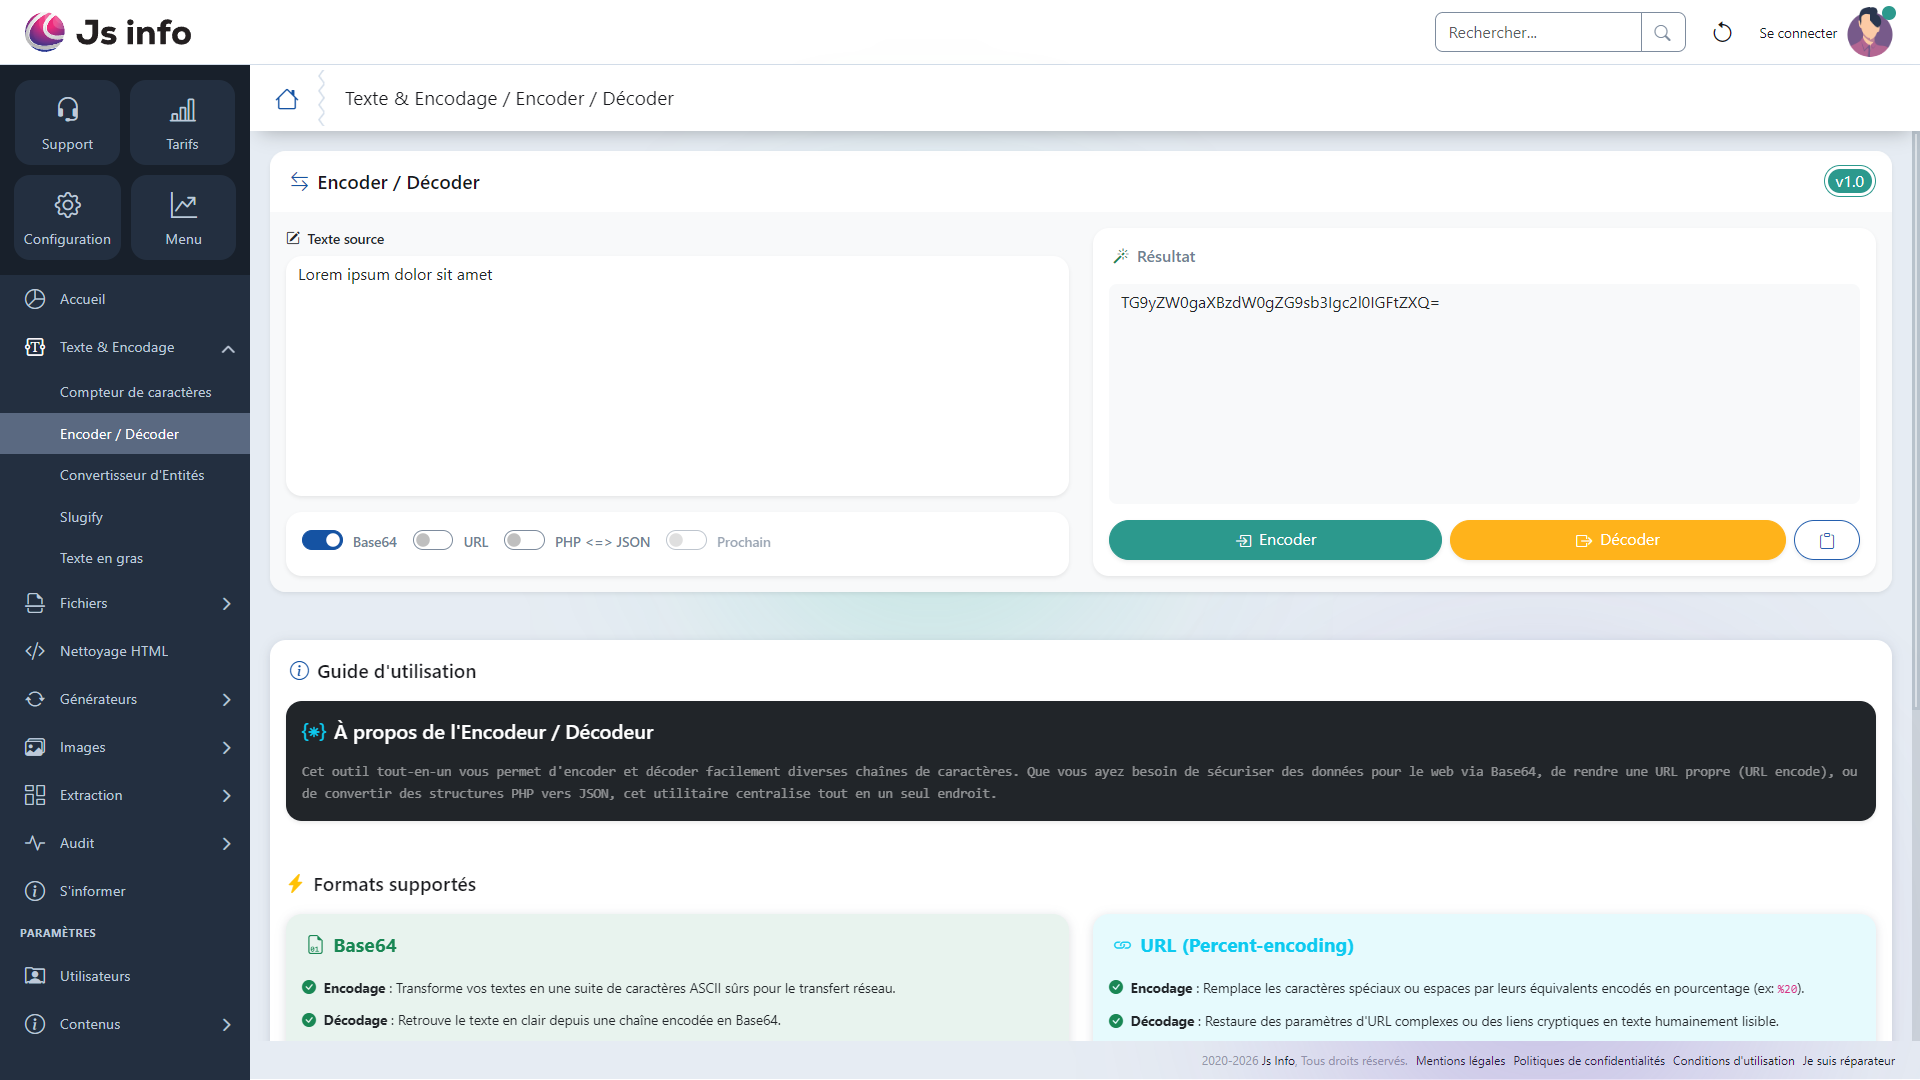The height and width of the screenshot is (1080, 1920).
Task: Click the orange Décoder button
Action: (x=1617, y=540)
